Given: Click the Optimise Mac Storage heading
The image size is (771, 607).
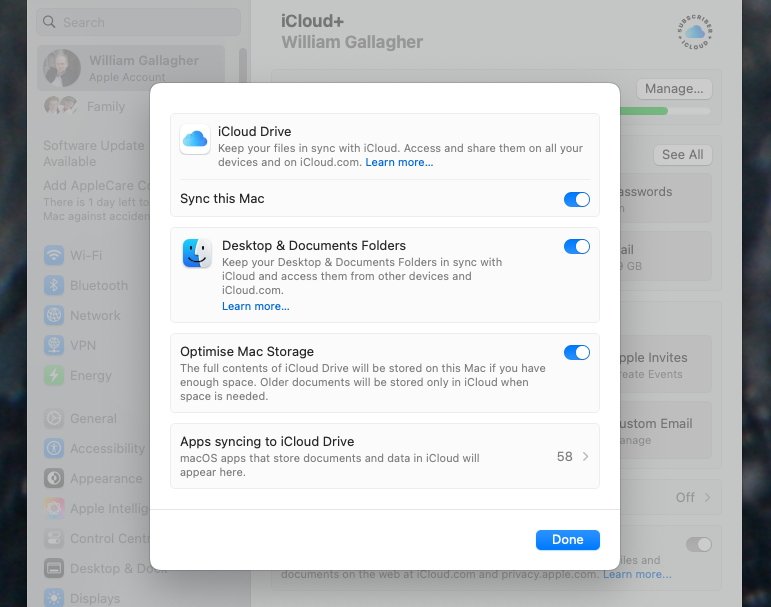Looking at the screenshot, I should point(247,352).
